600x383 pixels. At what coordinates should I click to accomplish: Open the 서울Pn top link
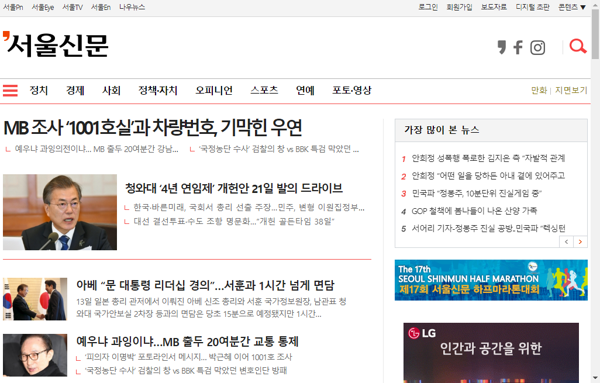(13, 7)
